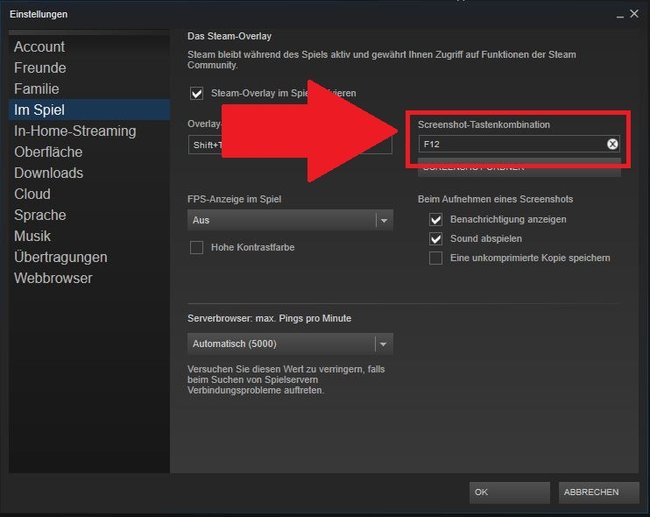Uncheck Sound abspielen
This screenshot has height=517, width=650.
pos(436,239)
